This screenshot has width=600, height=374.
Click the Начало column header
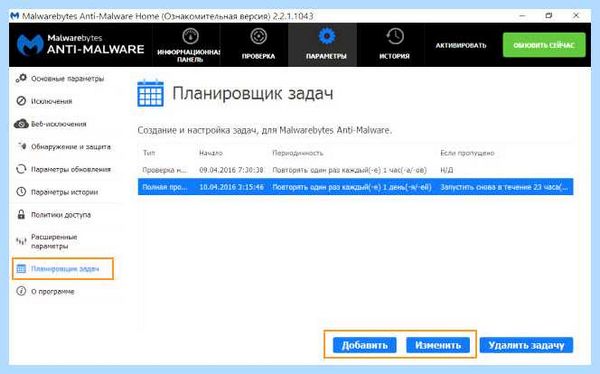[211, 153]
